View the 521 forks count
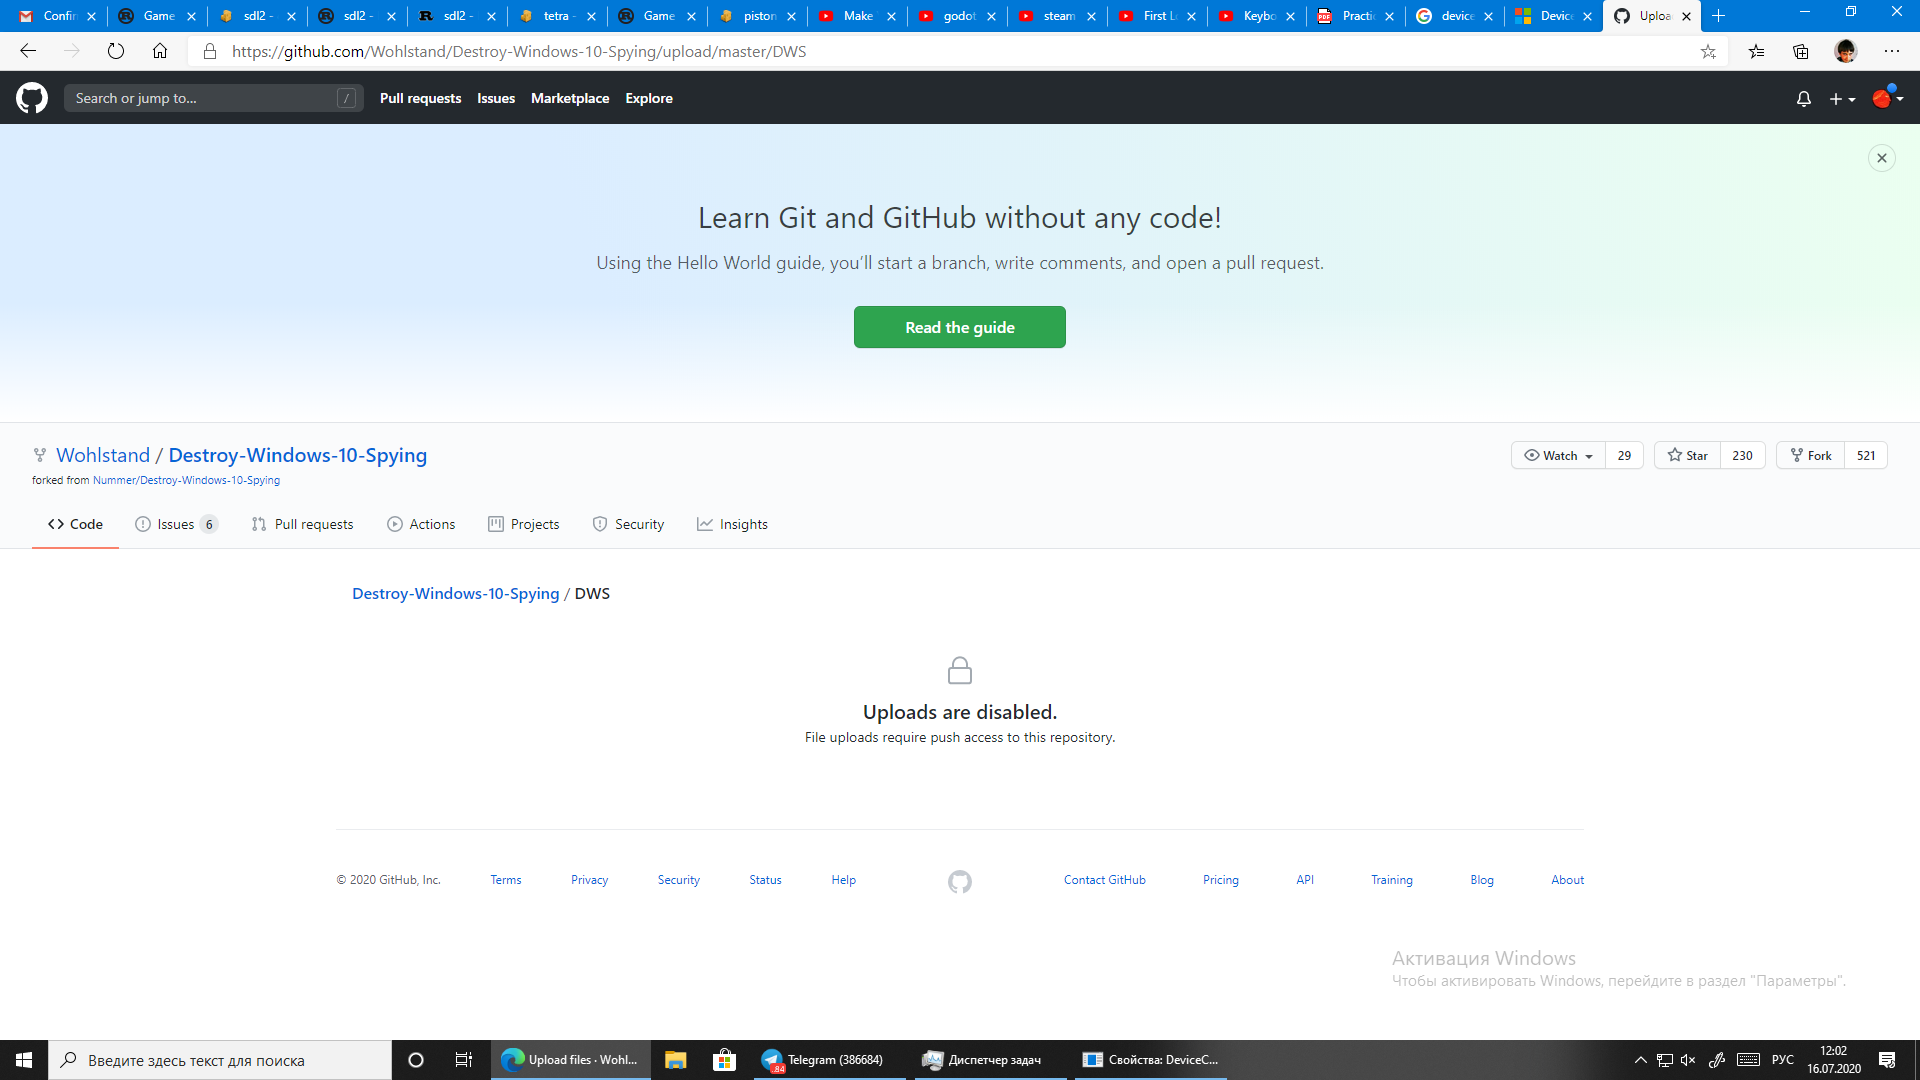 point(1866,455)
